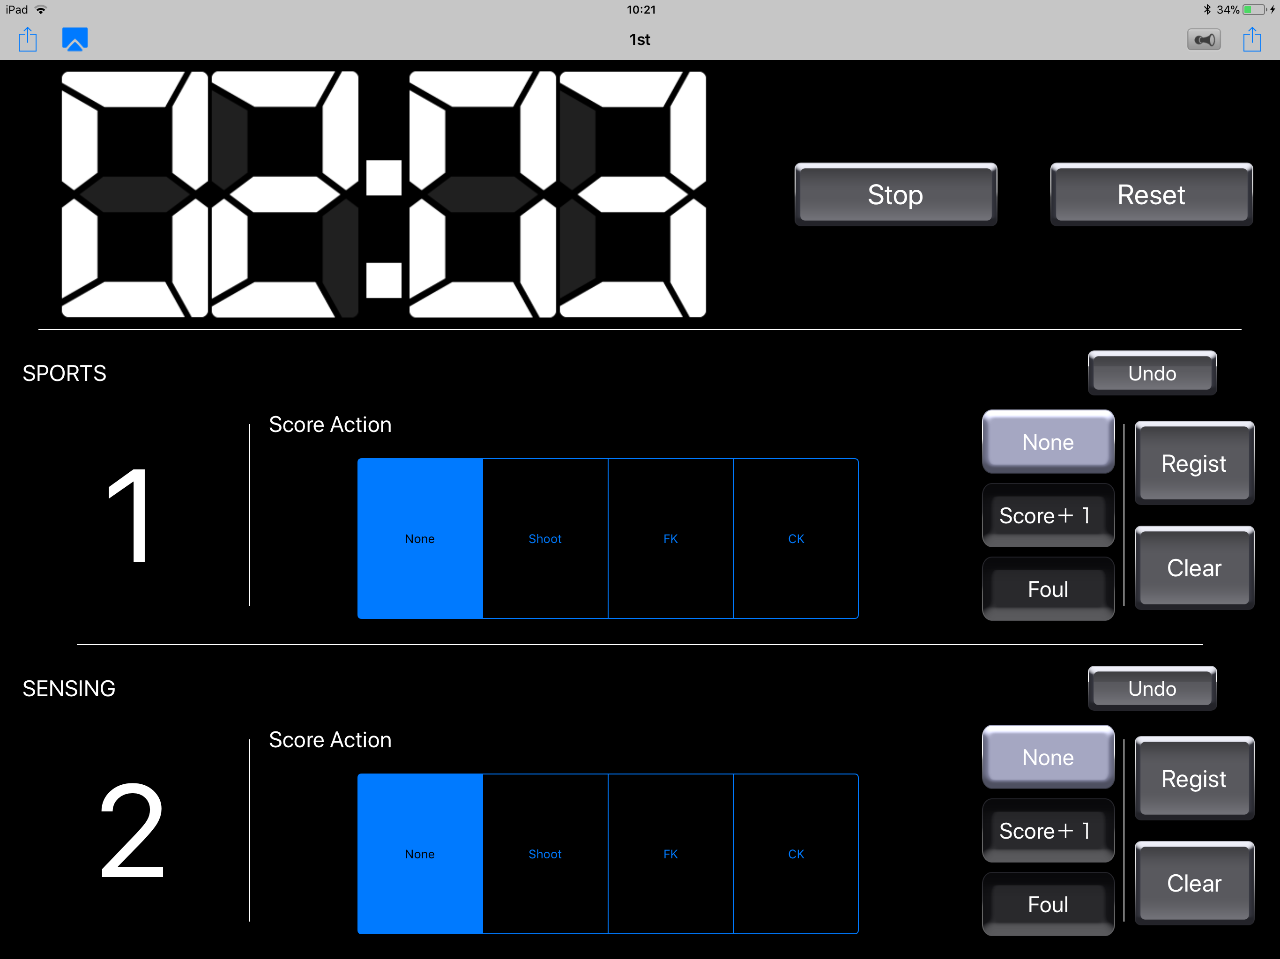Undo last SENSING team action
Viewport: 1280px width, 959px height.
coord(1152,688)
